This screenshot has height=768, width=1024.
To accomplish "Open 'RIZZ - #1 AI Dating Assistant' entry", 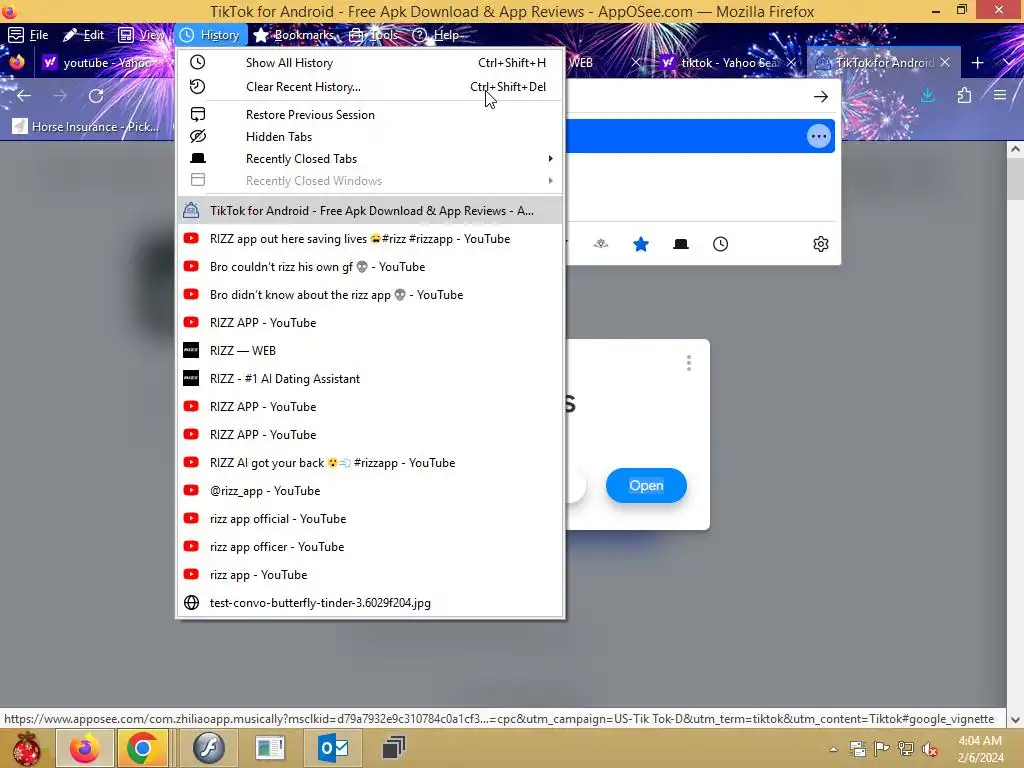I will 370,379.
